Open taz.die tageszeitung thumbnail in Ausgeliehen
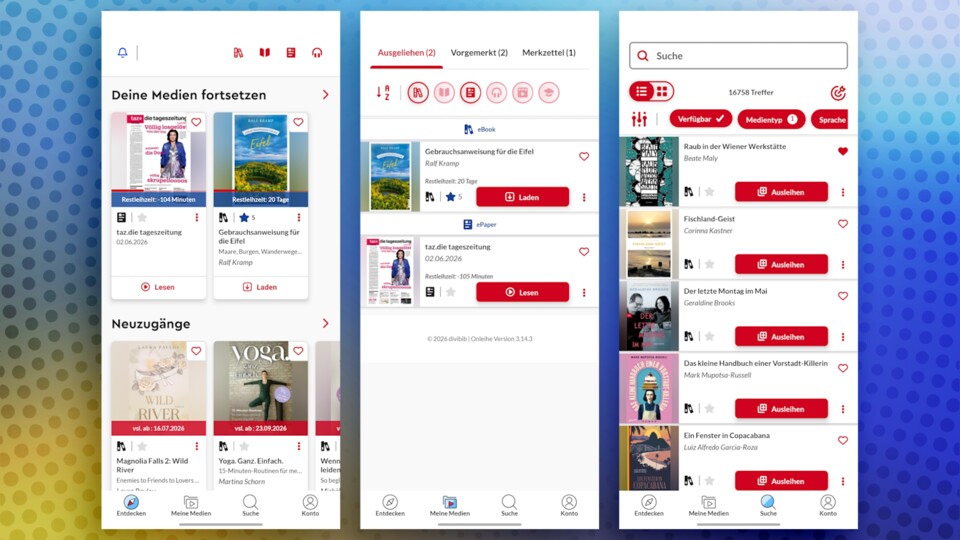Image resolution: width=960 pixels, height=540 pixels. (390, 271)
